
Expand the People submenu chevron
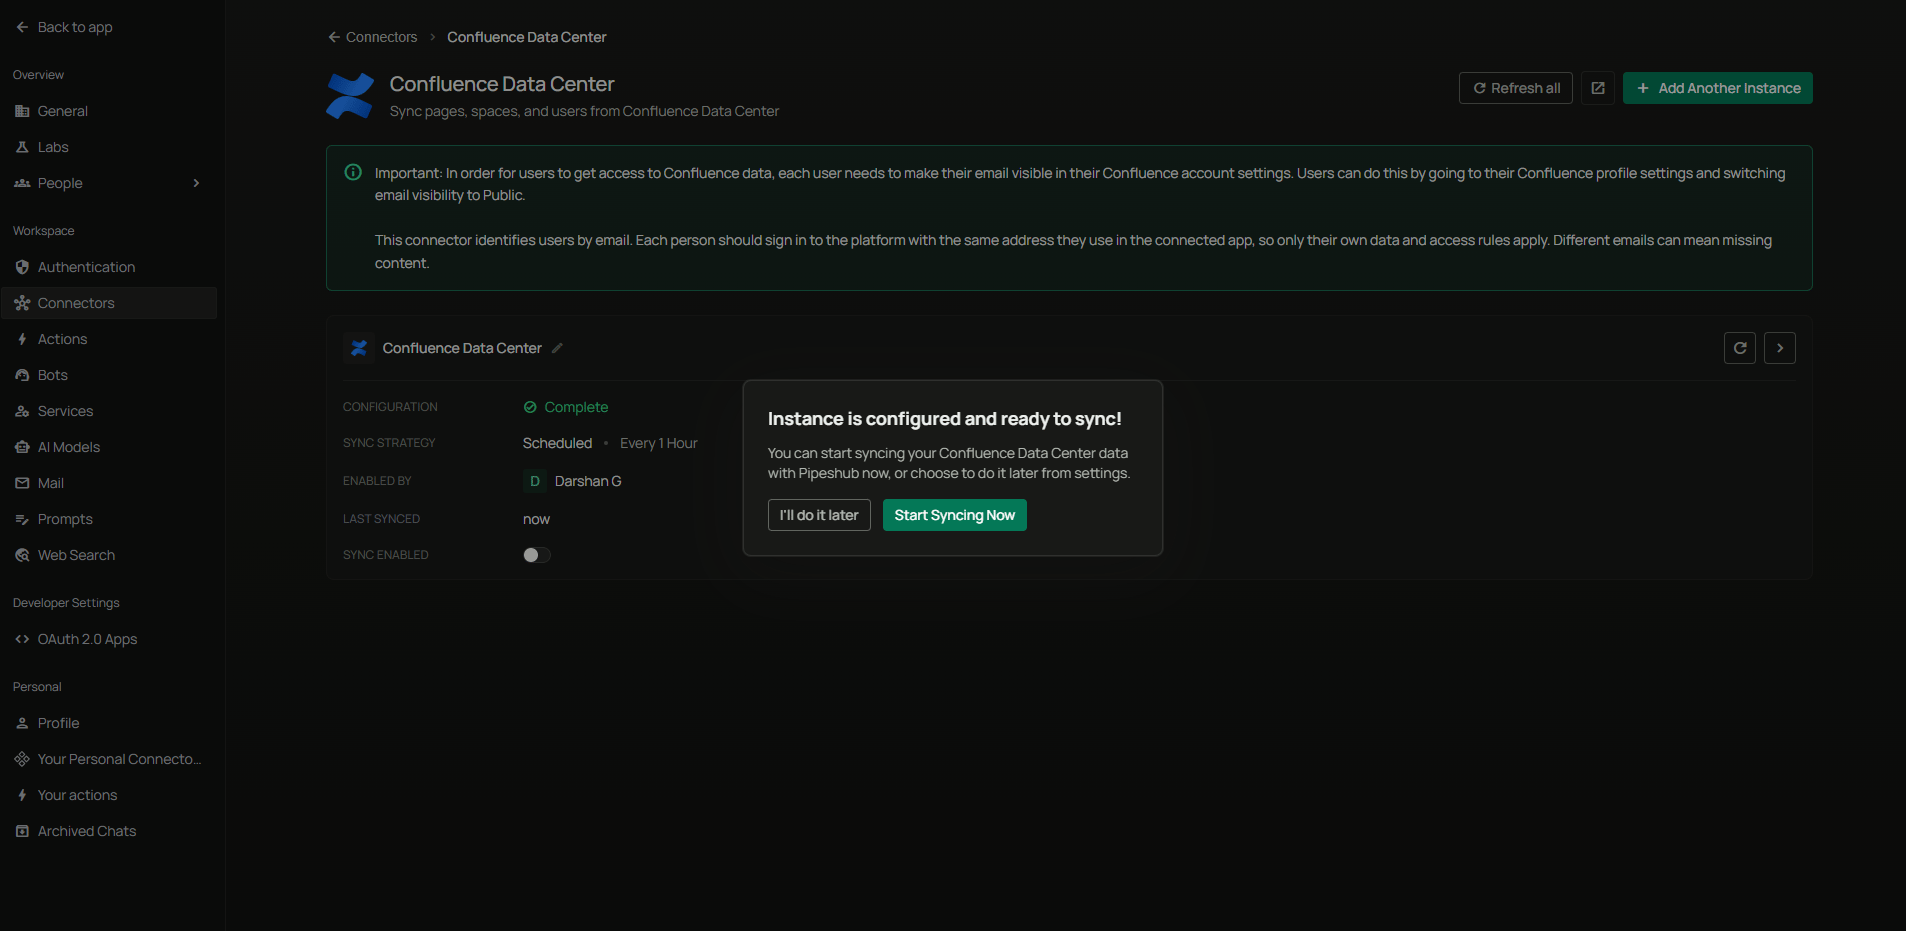(196, 183)
